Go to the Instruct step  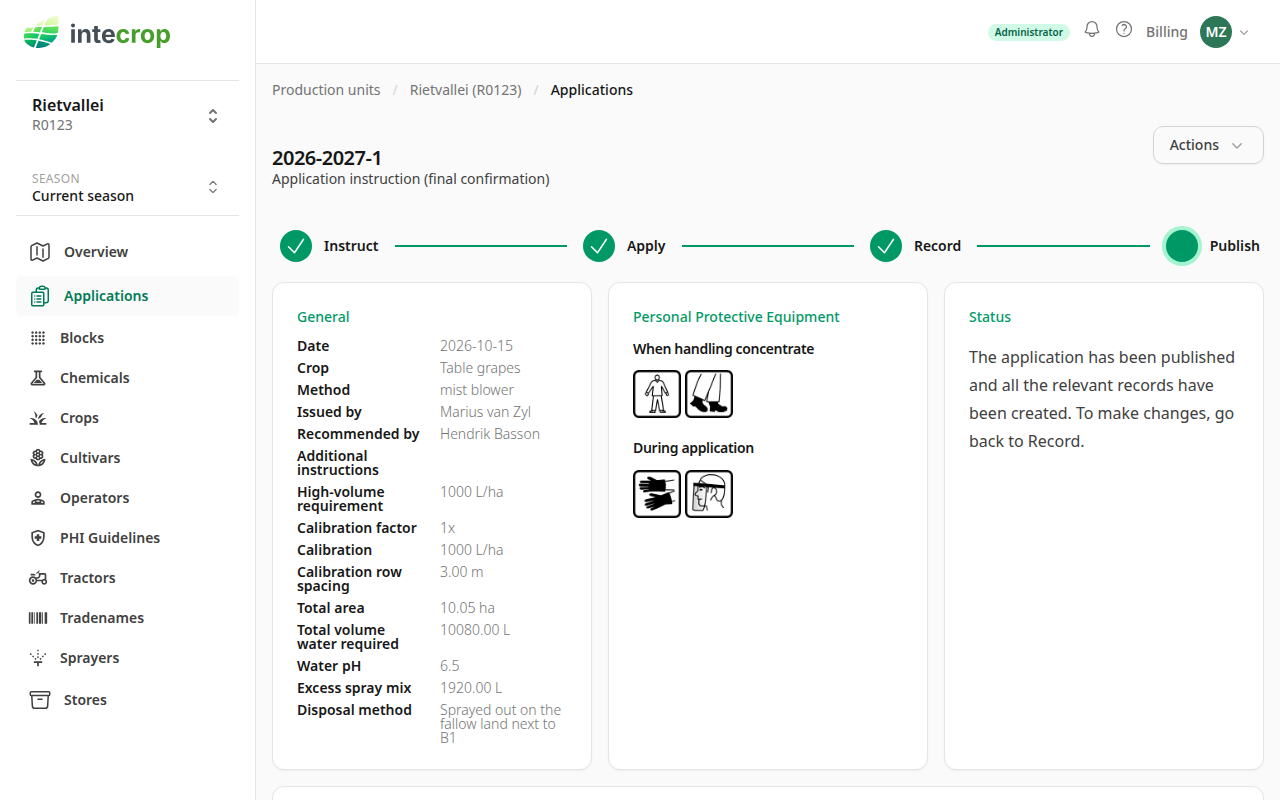[329, 246]
